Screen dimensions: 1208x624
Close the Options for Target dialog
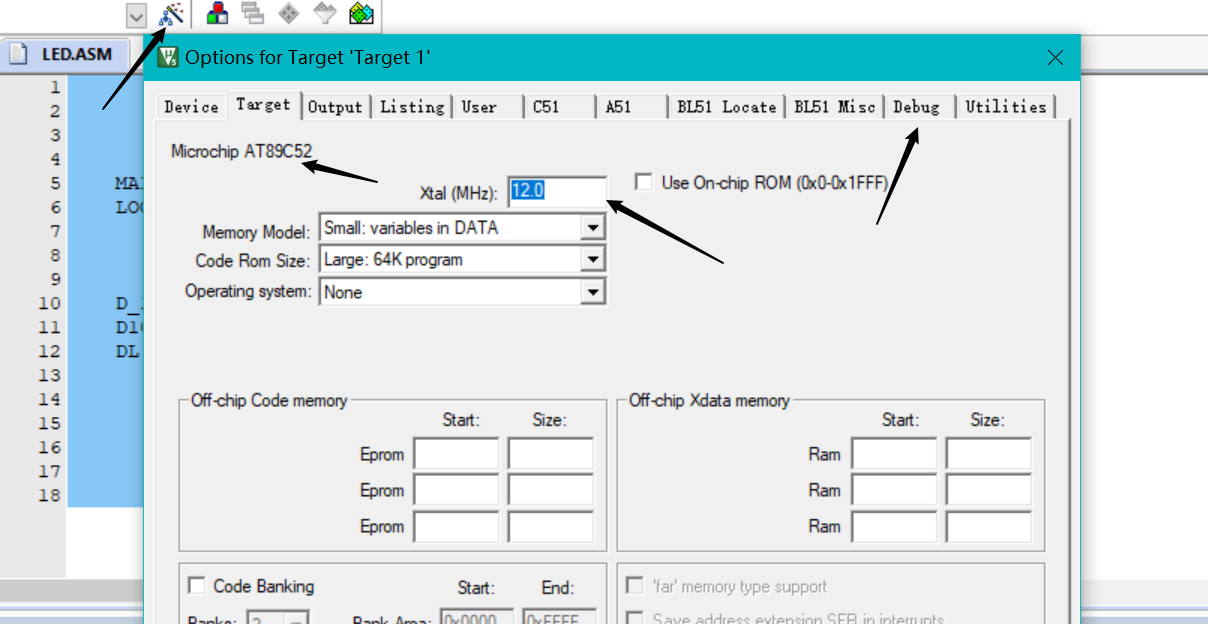(1055, 58)
